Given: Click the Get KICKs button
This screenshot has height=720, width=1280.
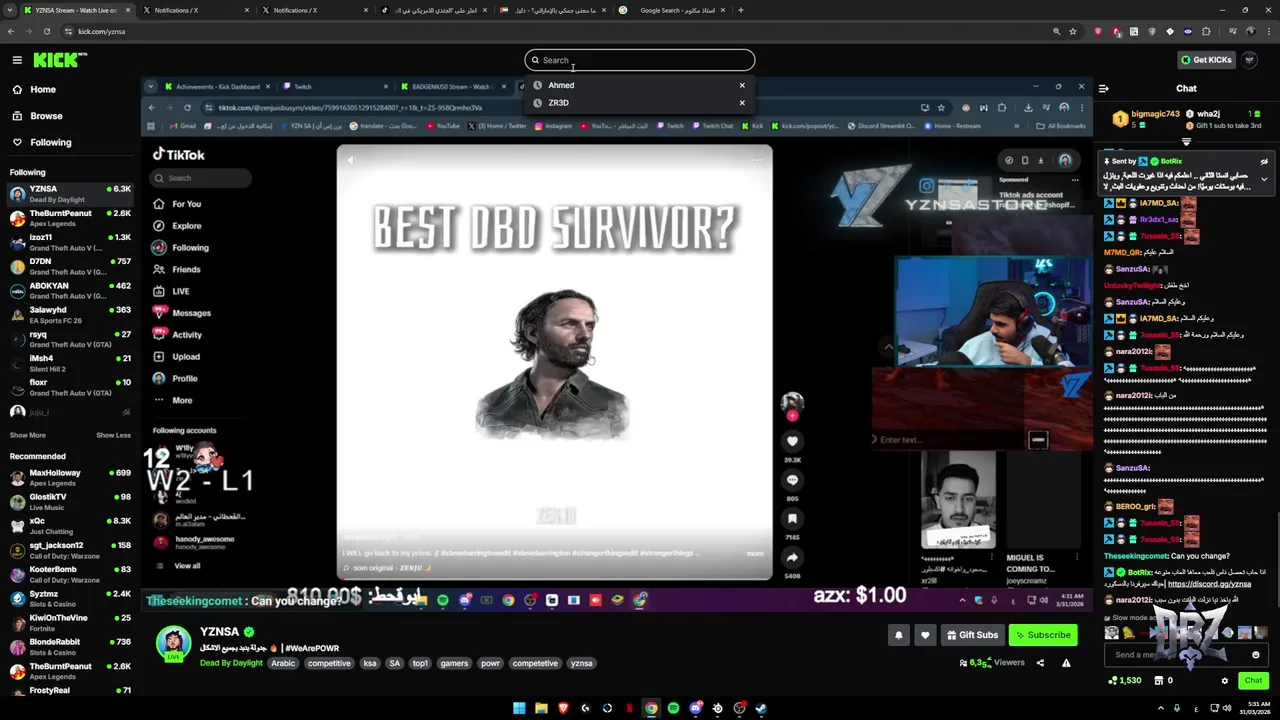Looking at the screenshot, I should (x=1206, y=60).
